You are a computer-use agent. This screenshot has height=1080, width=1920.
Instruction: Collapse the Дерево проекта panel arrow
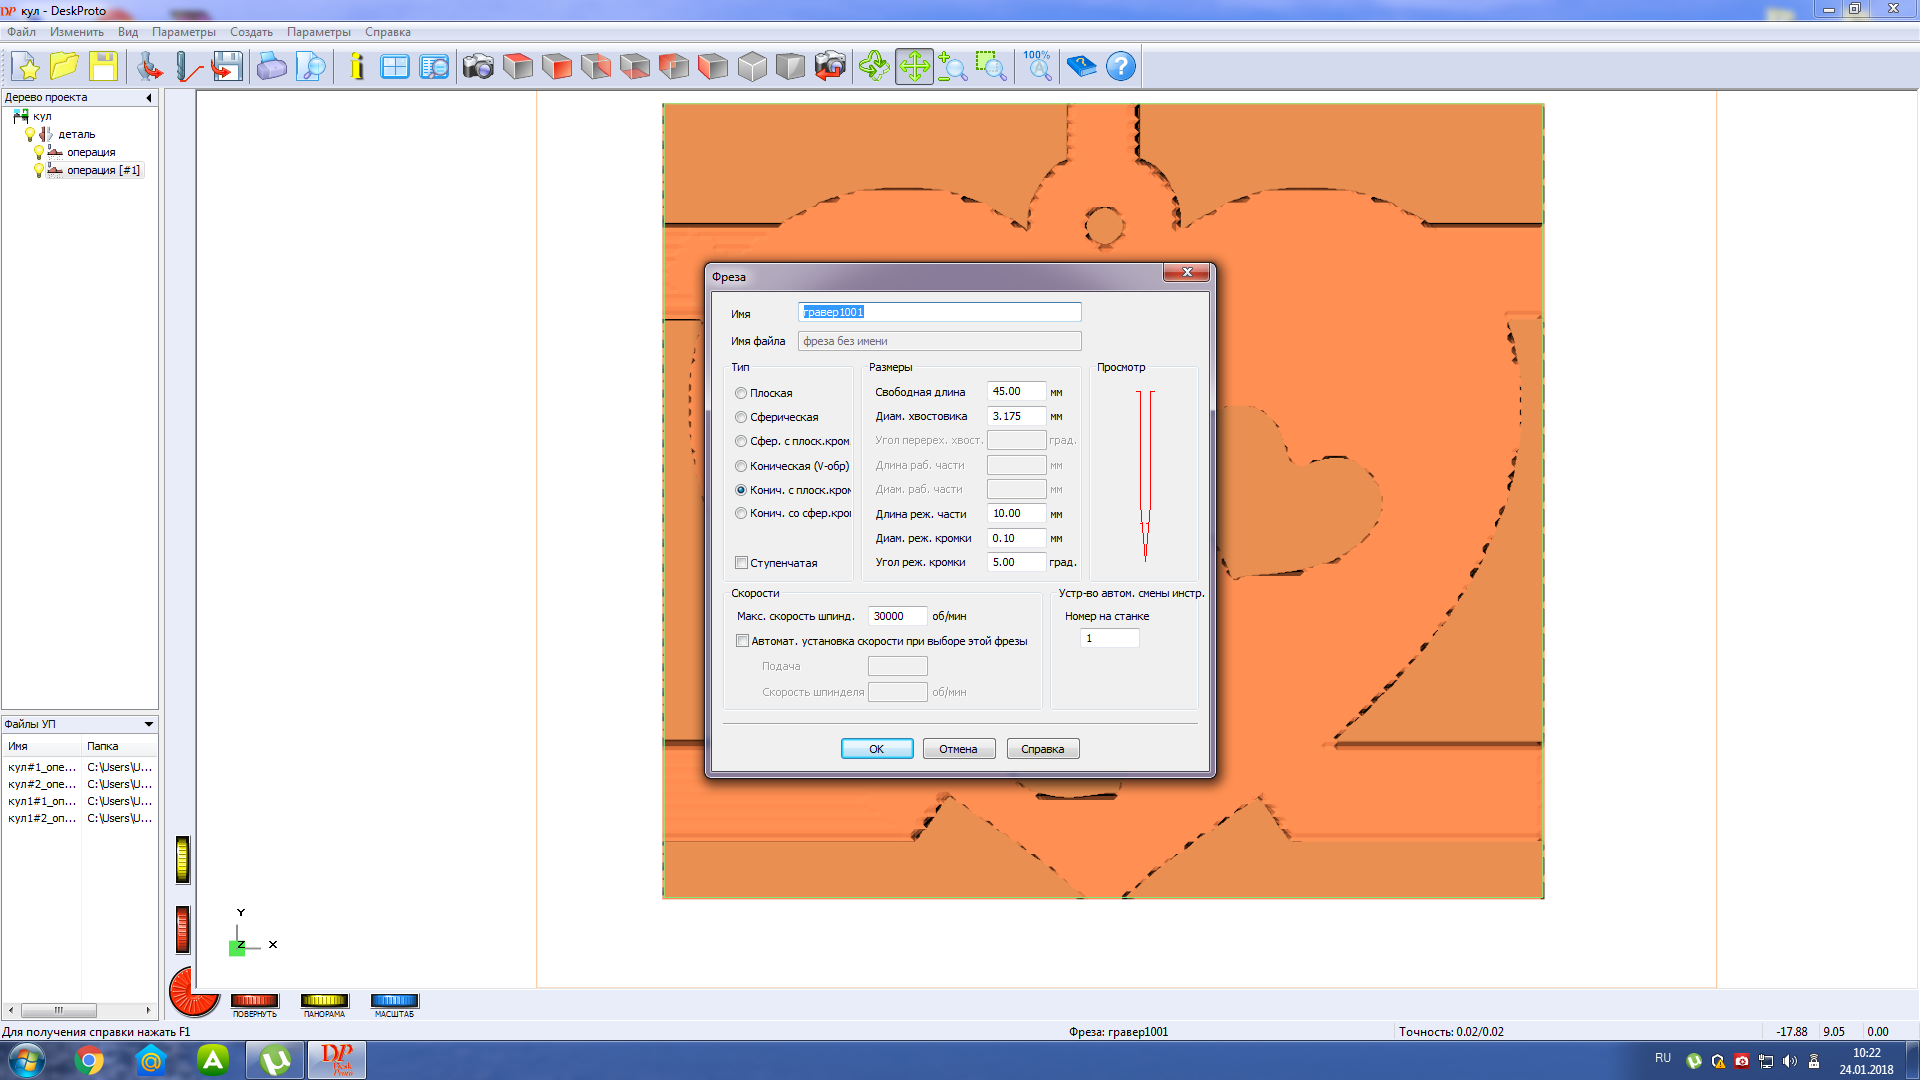(x=149, y=98)
